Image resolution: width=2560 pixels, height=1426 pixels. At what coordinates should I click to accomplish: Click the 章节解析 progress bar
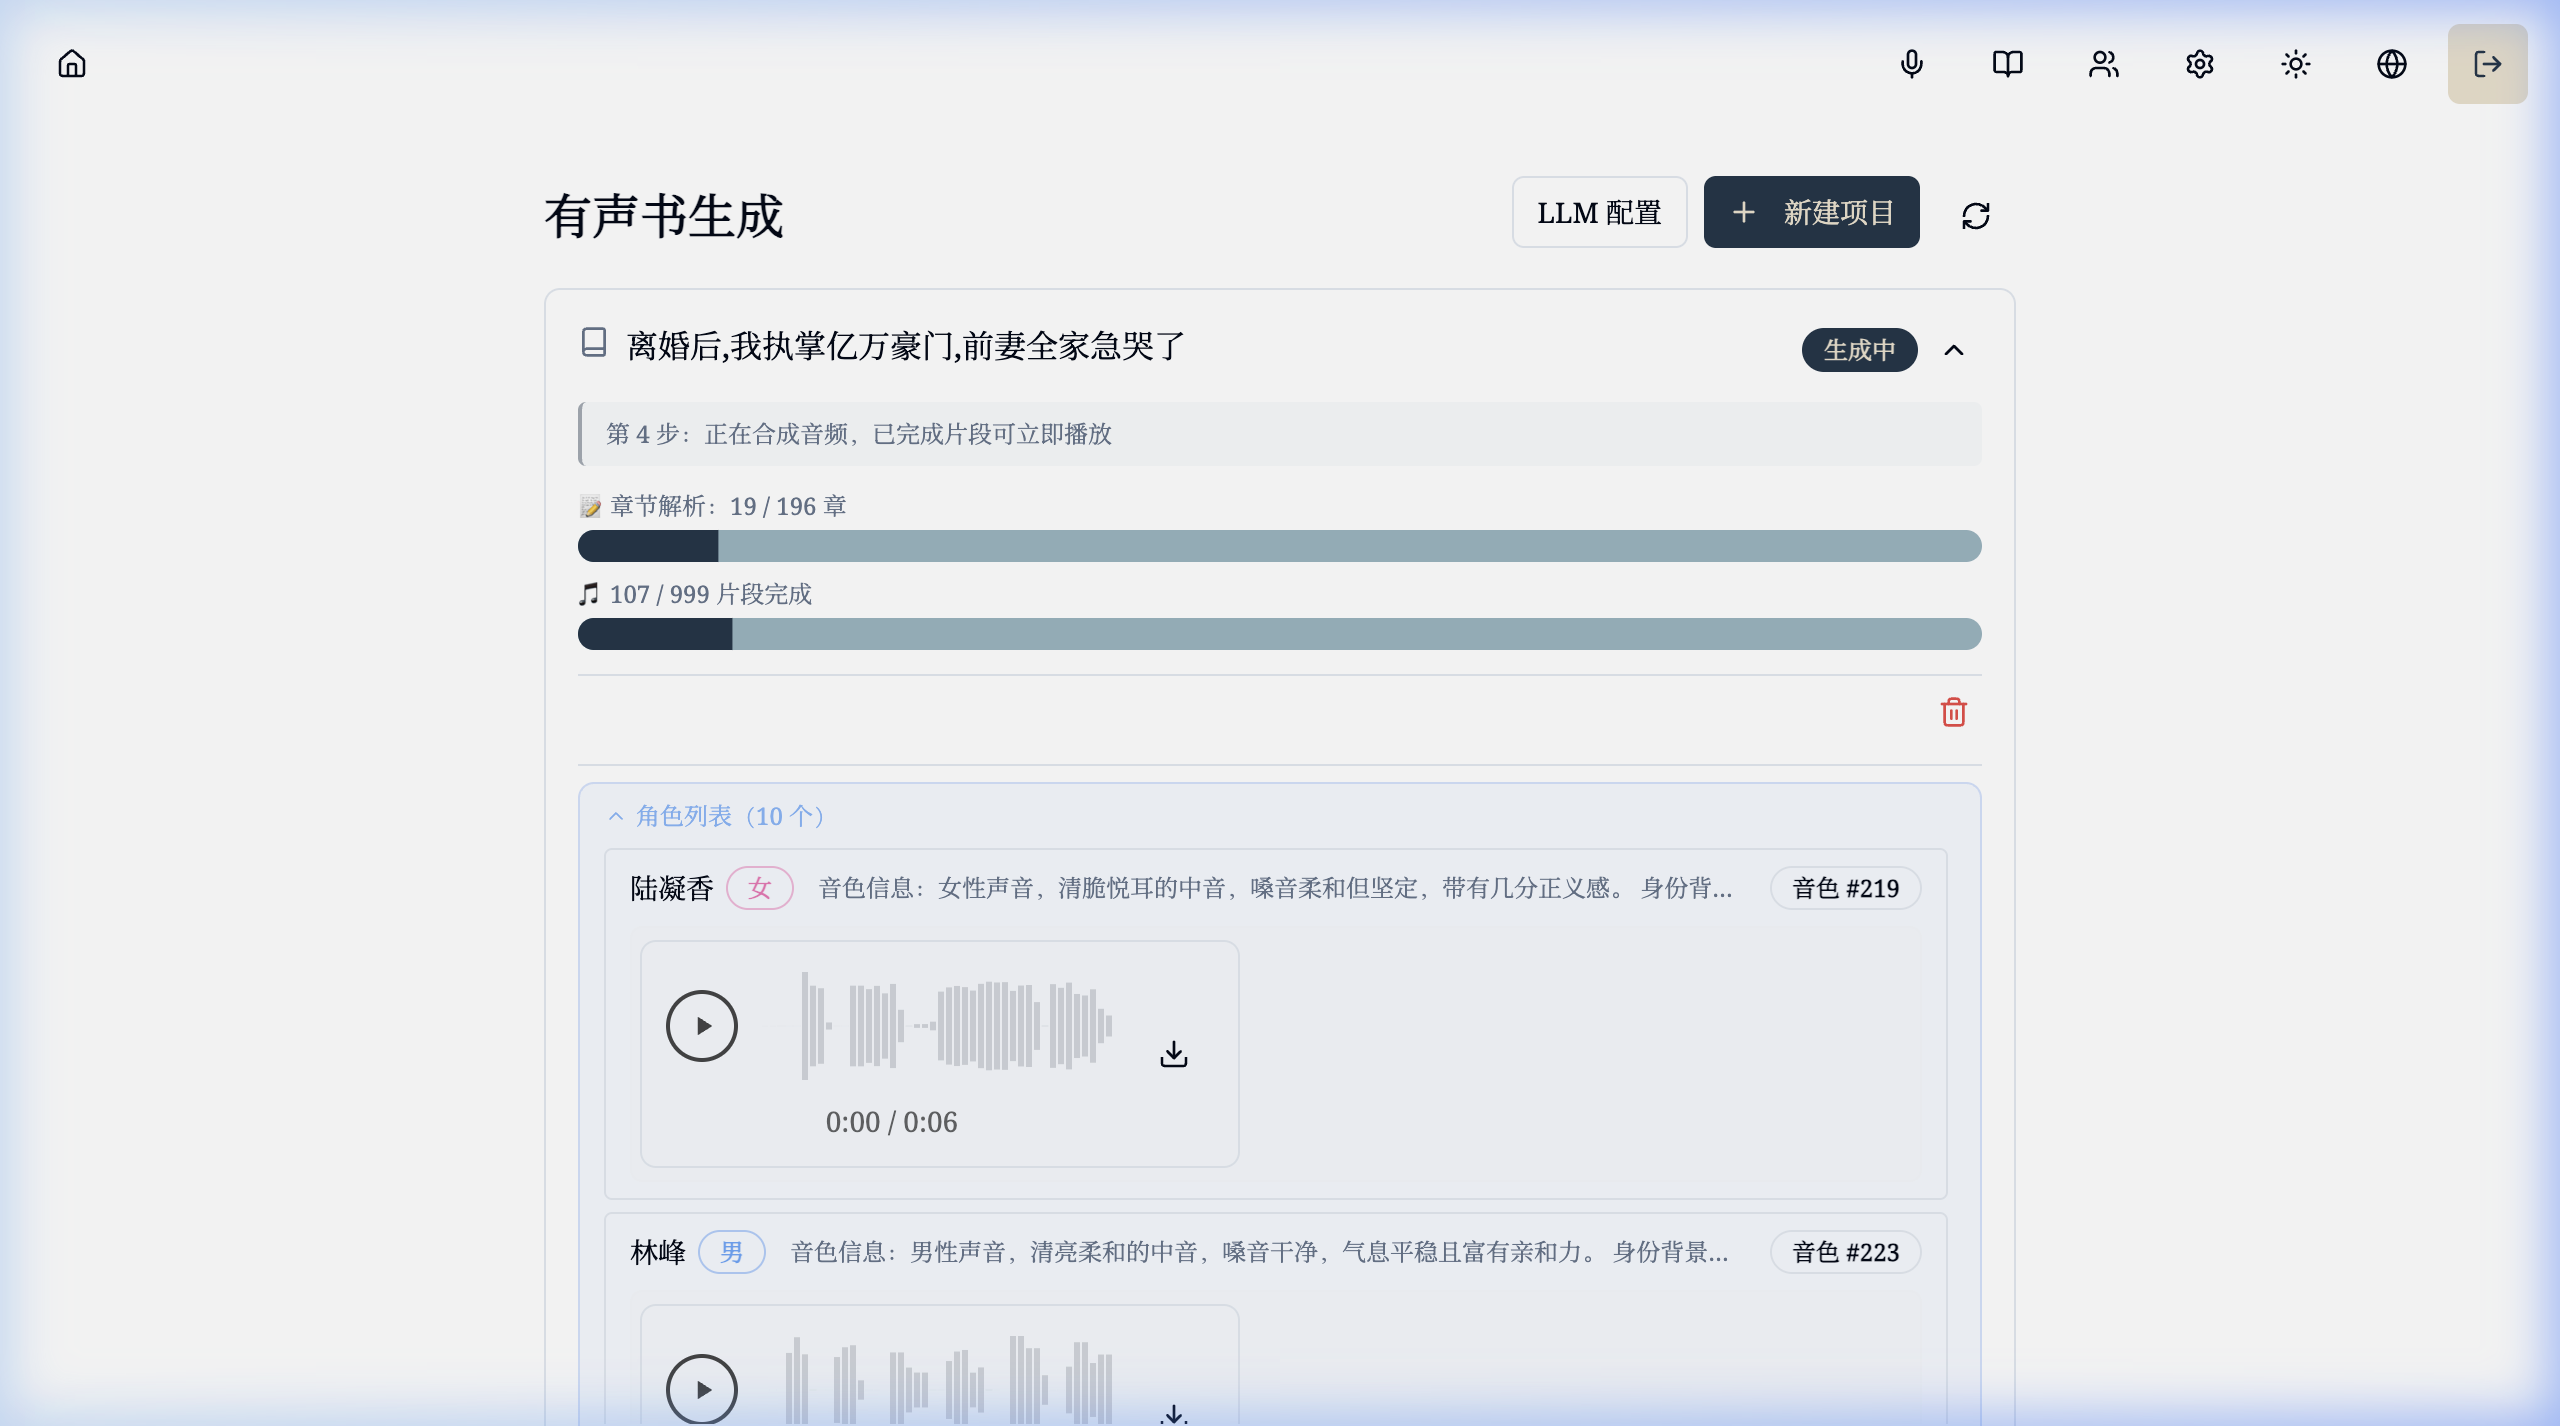[1279, 546]
